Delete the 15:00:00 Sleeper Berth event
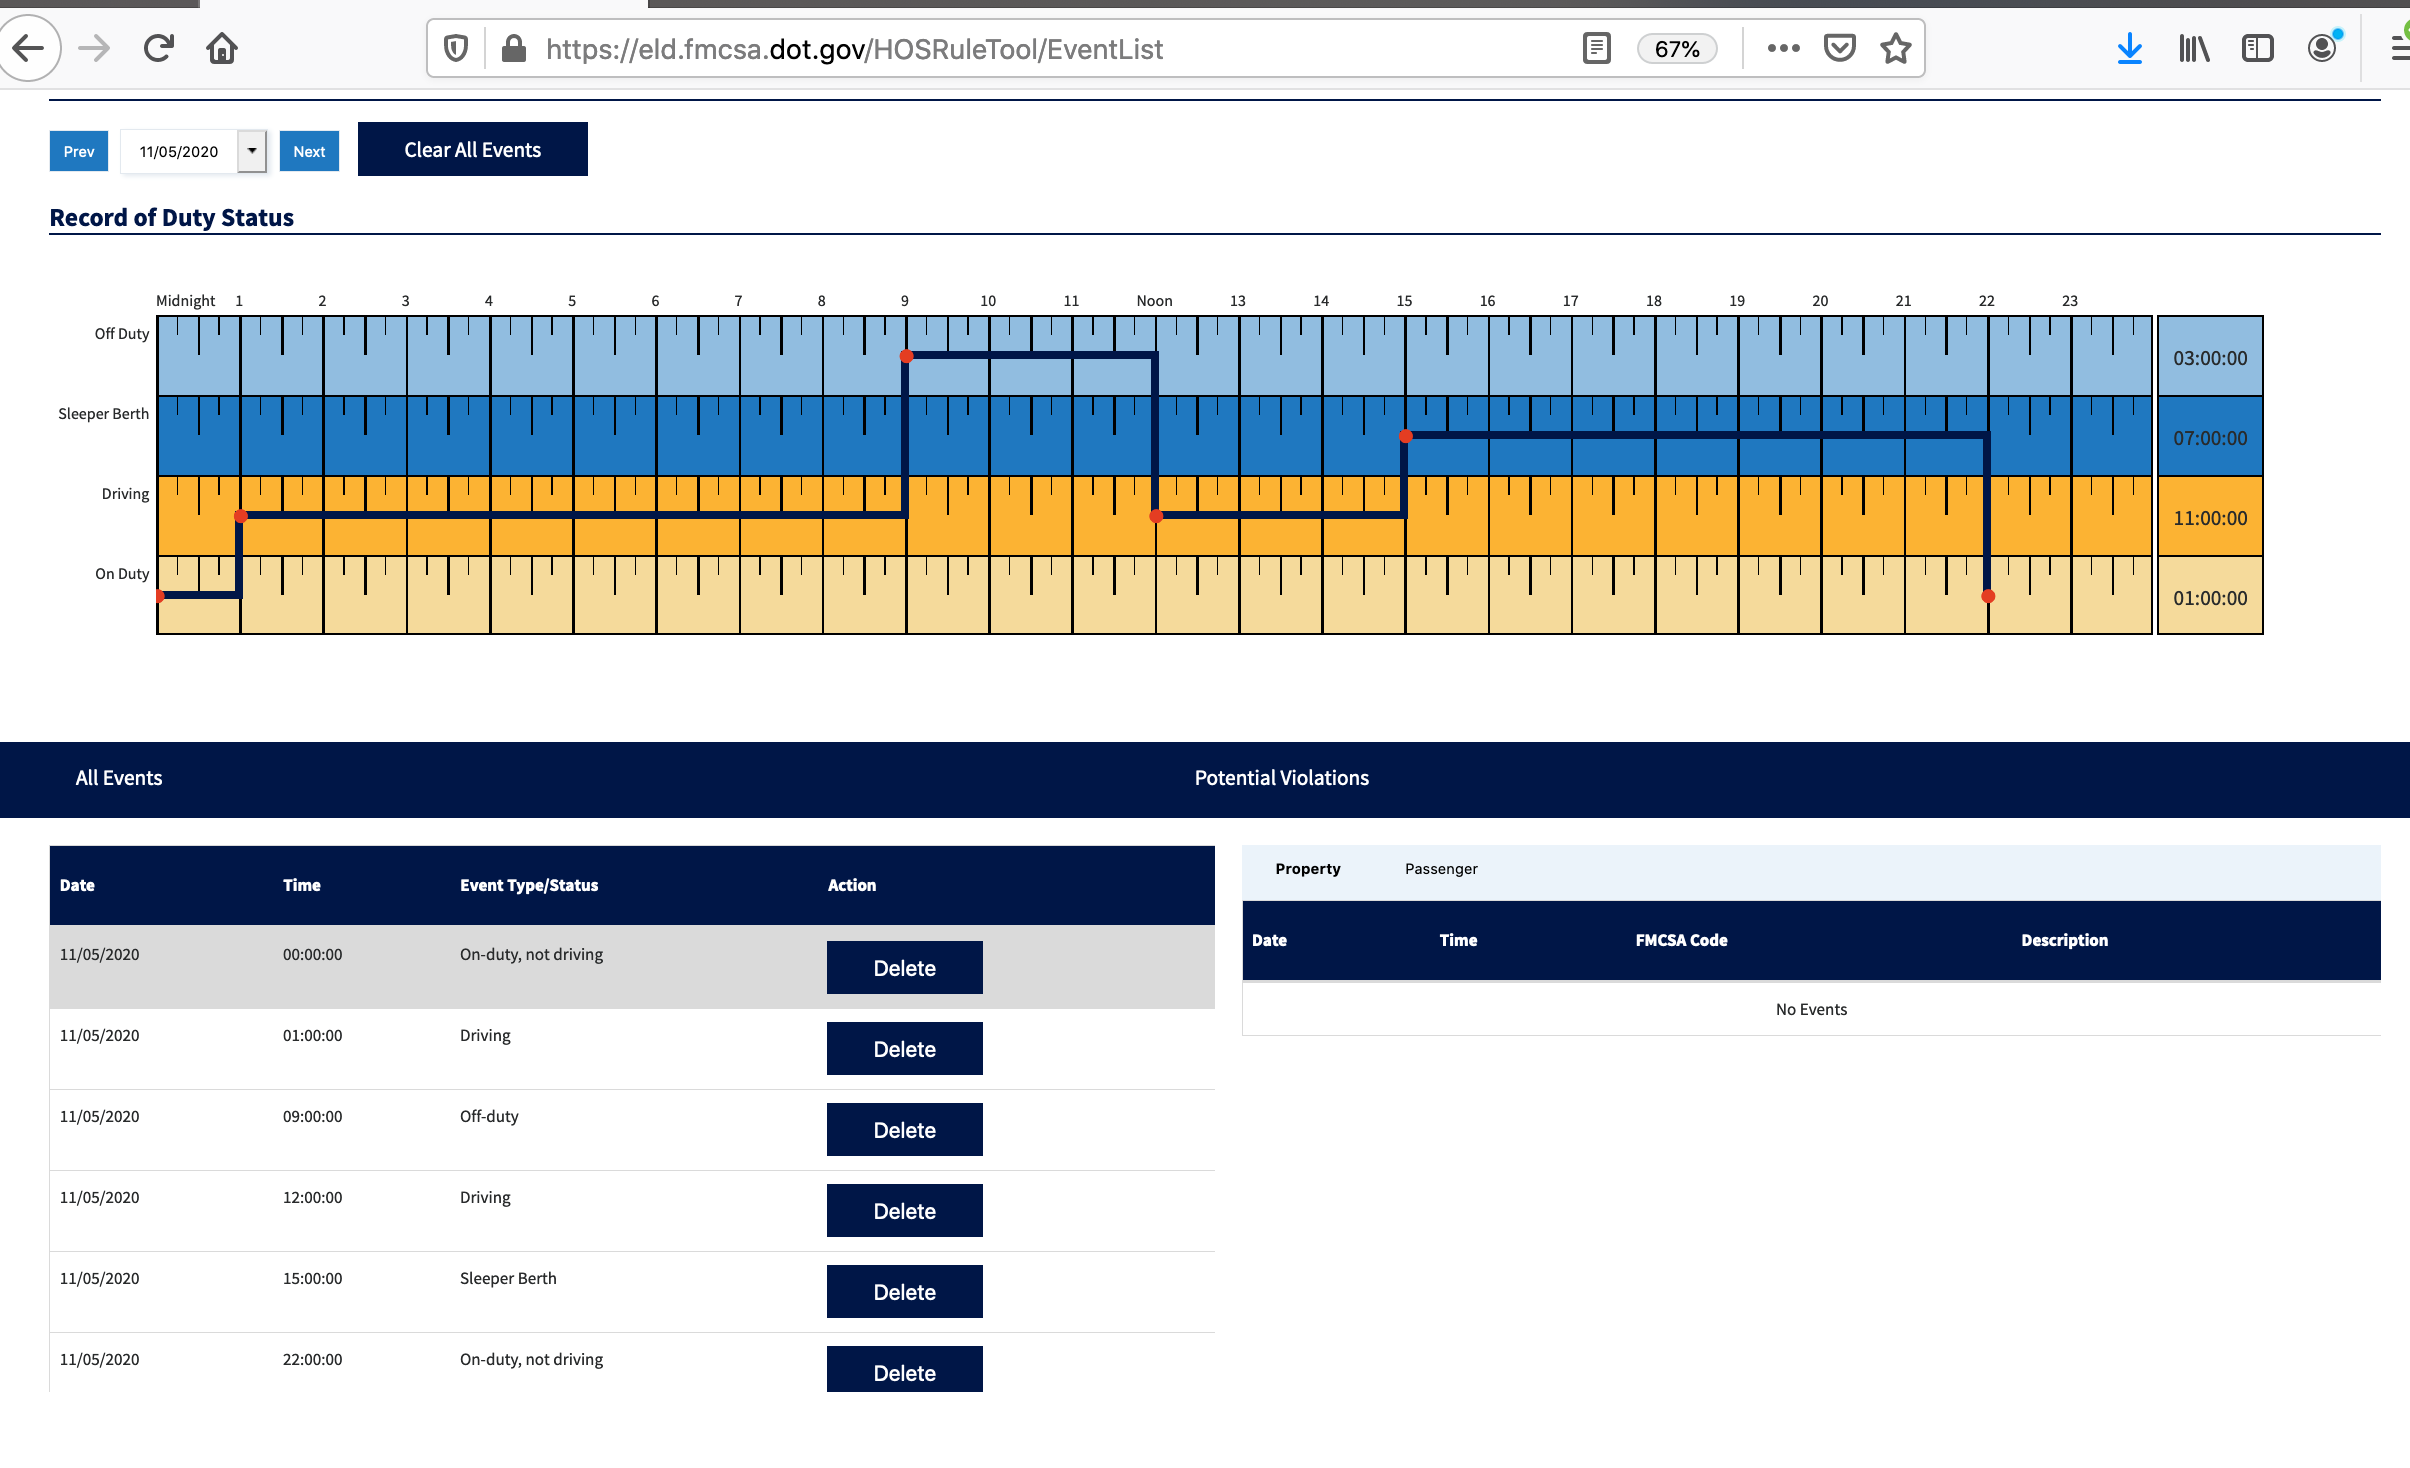Image resolution: width=2410 pixels, height=1468 pixels. pyautogui.click(x=905, y=1291)
